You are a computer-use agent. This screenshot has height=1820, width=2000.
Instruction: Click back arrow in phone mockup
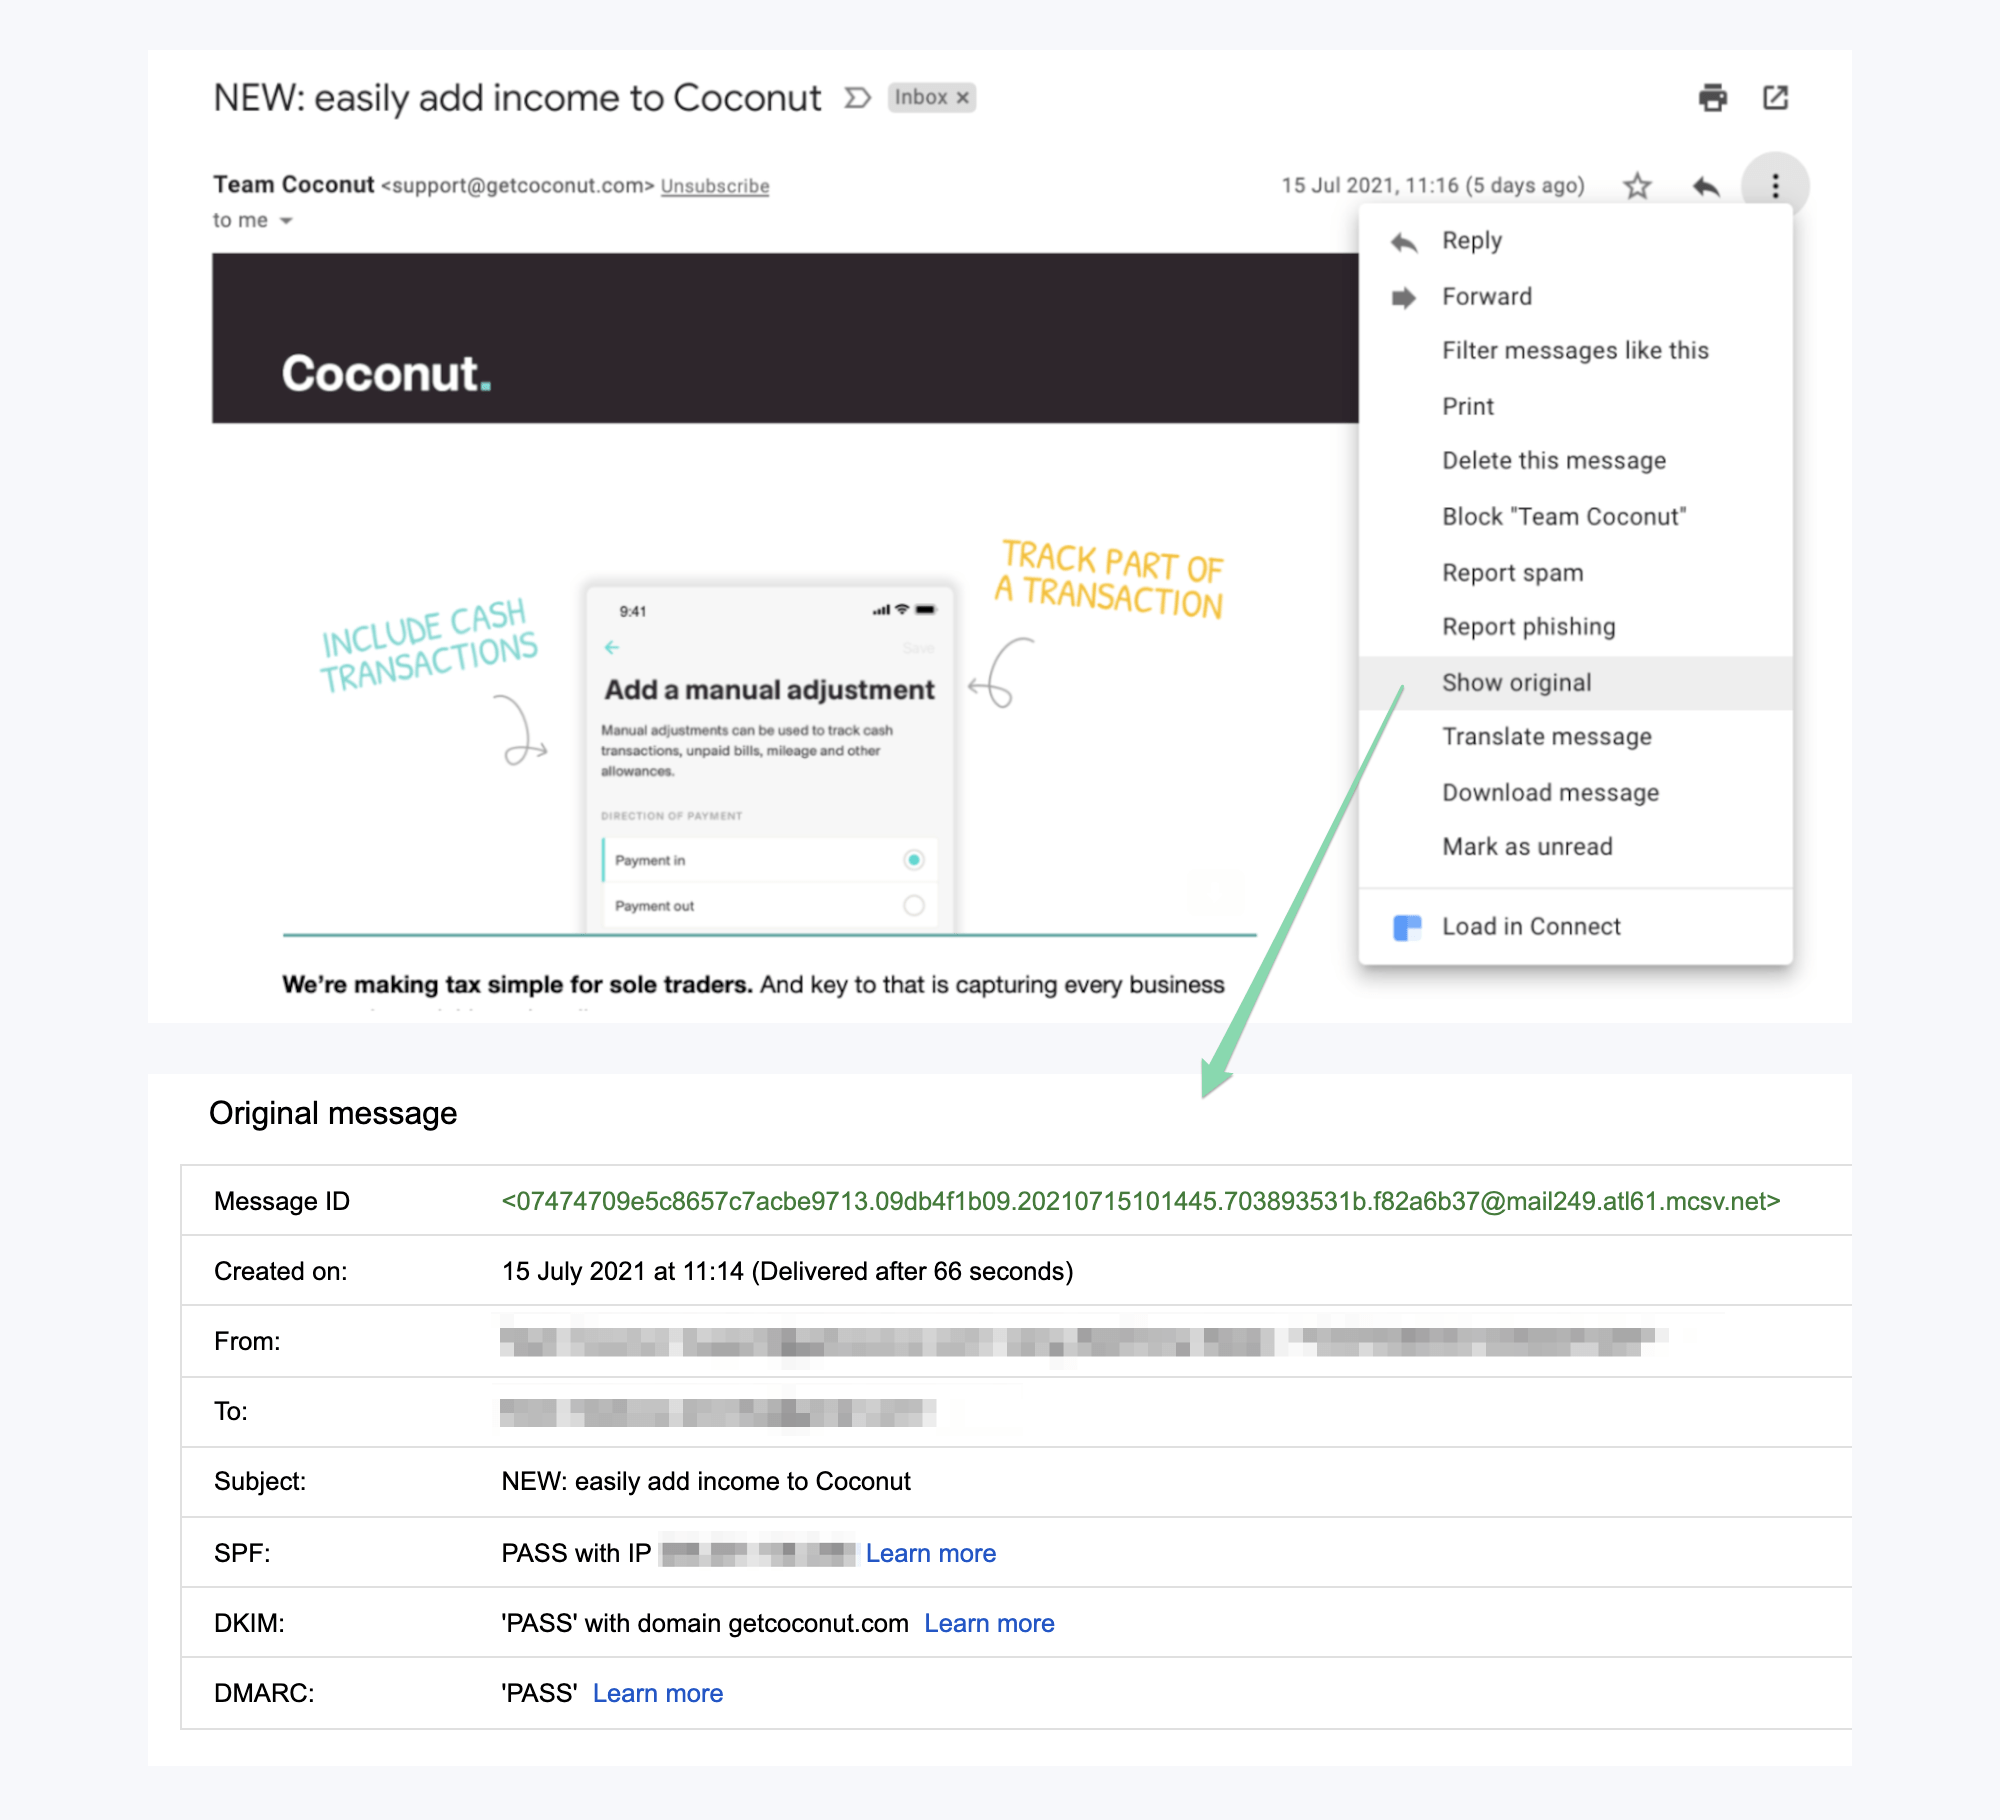click(612, 648)
